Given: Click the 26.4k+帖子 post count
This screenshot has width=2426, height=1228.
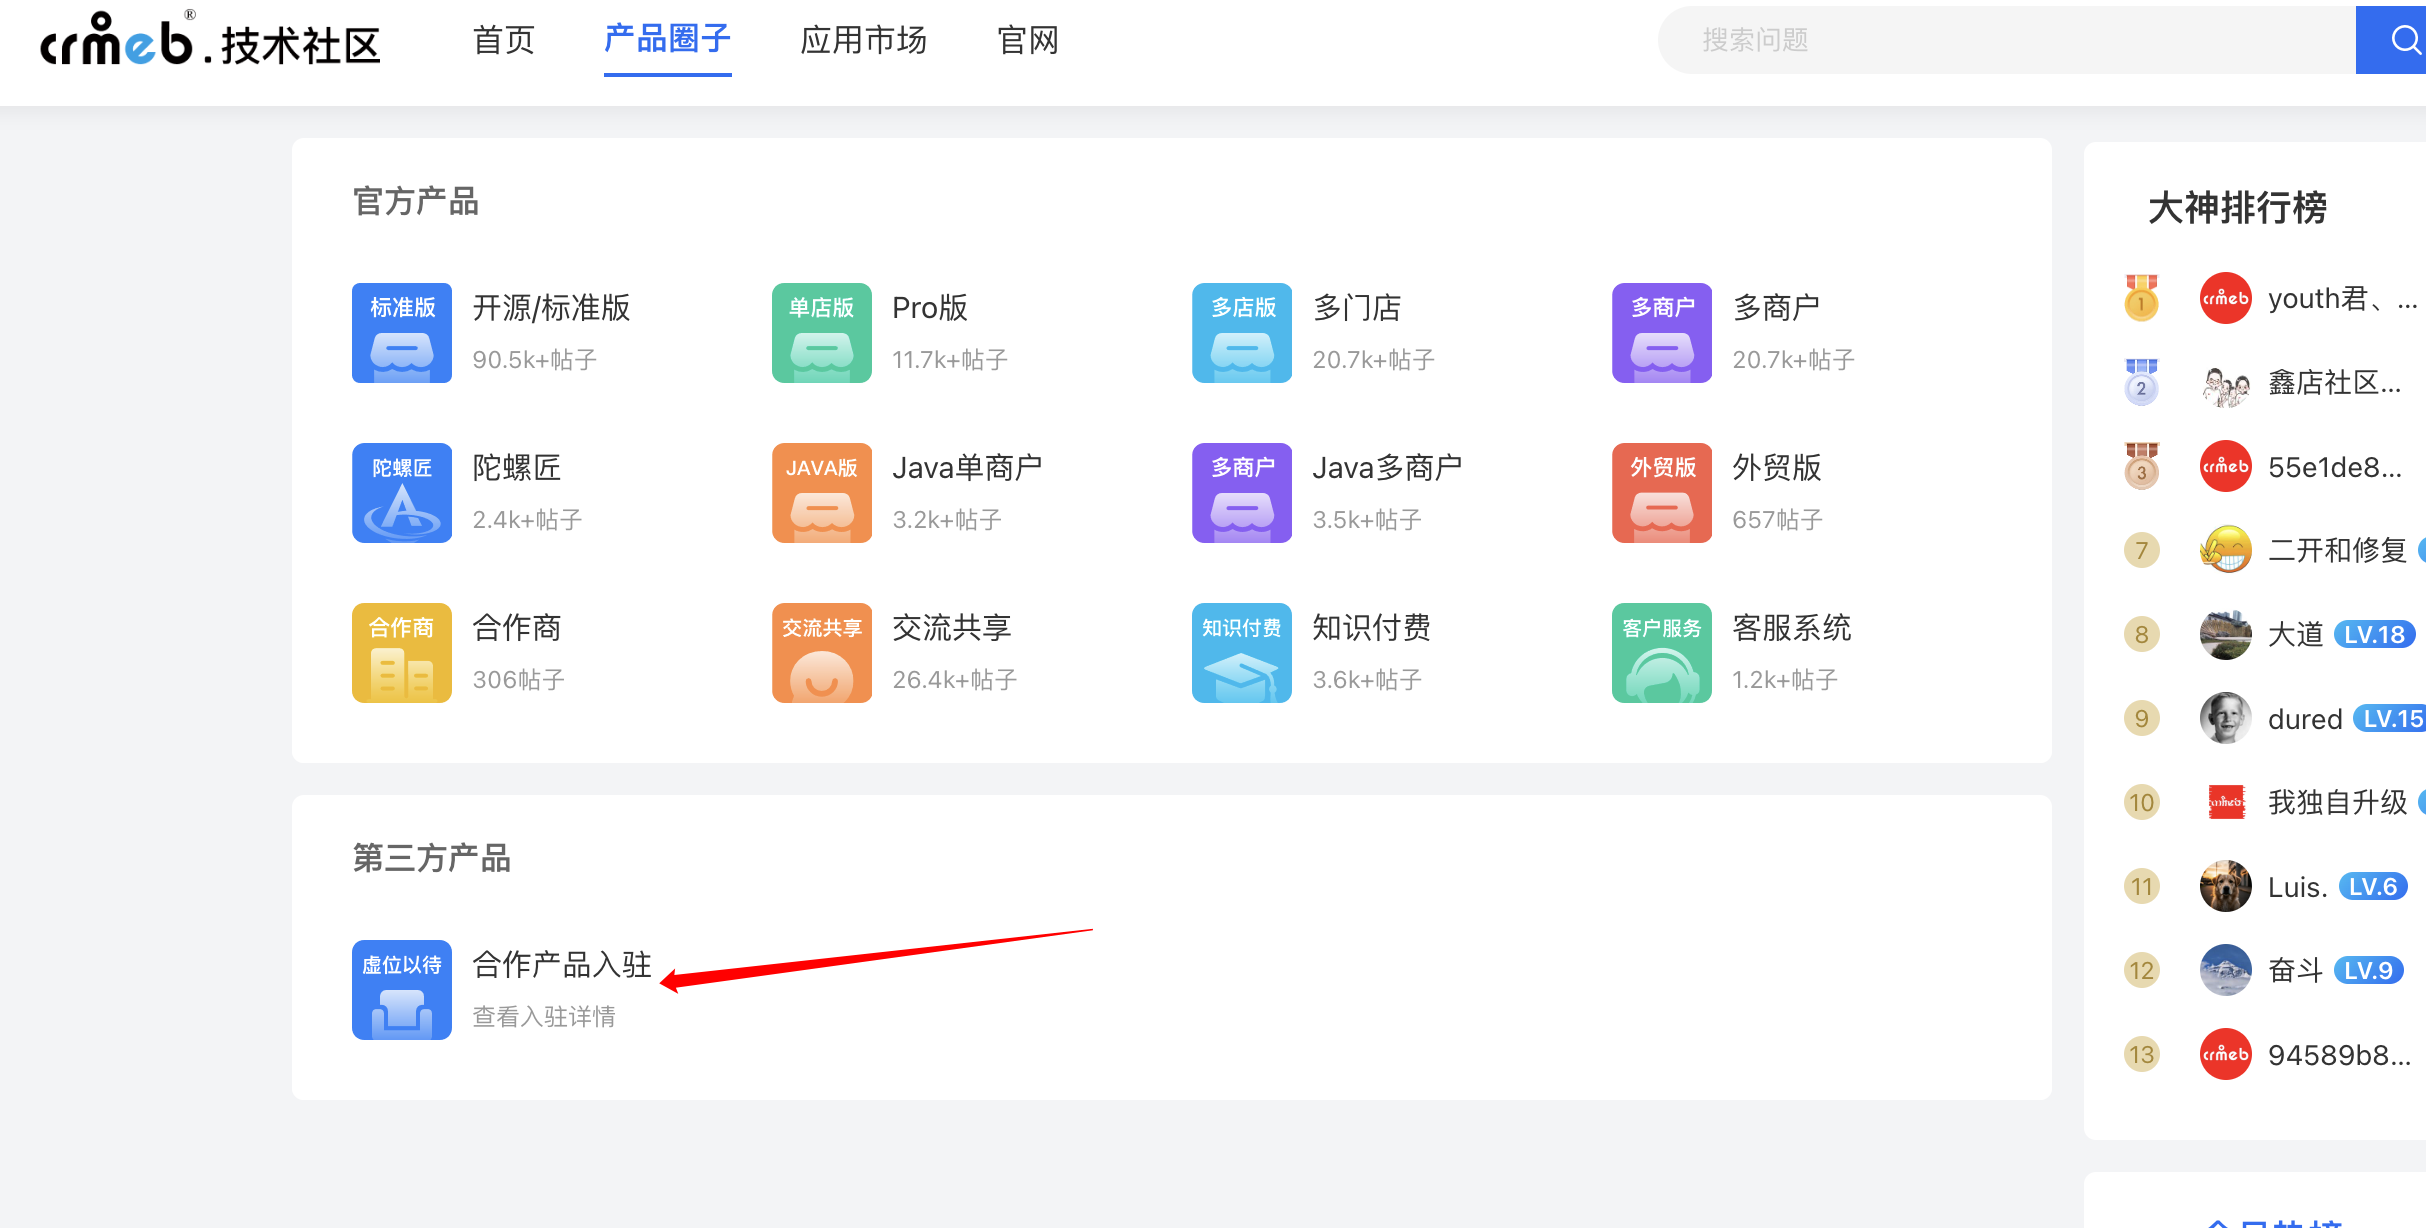Looking at the screenshot, I should 955,680.
